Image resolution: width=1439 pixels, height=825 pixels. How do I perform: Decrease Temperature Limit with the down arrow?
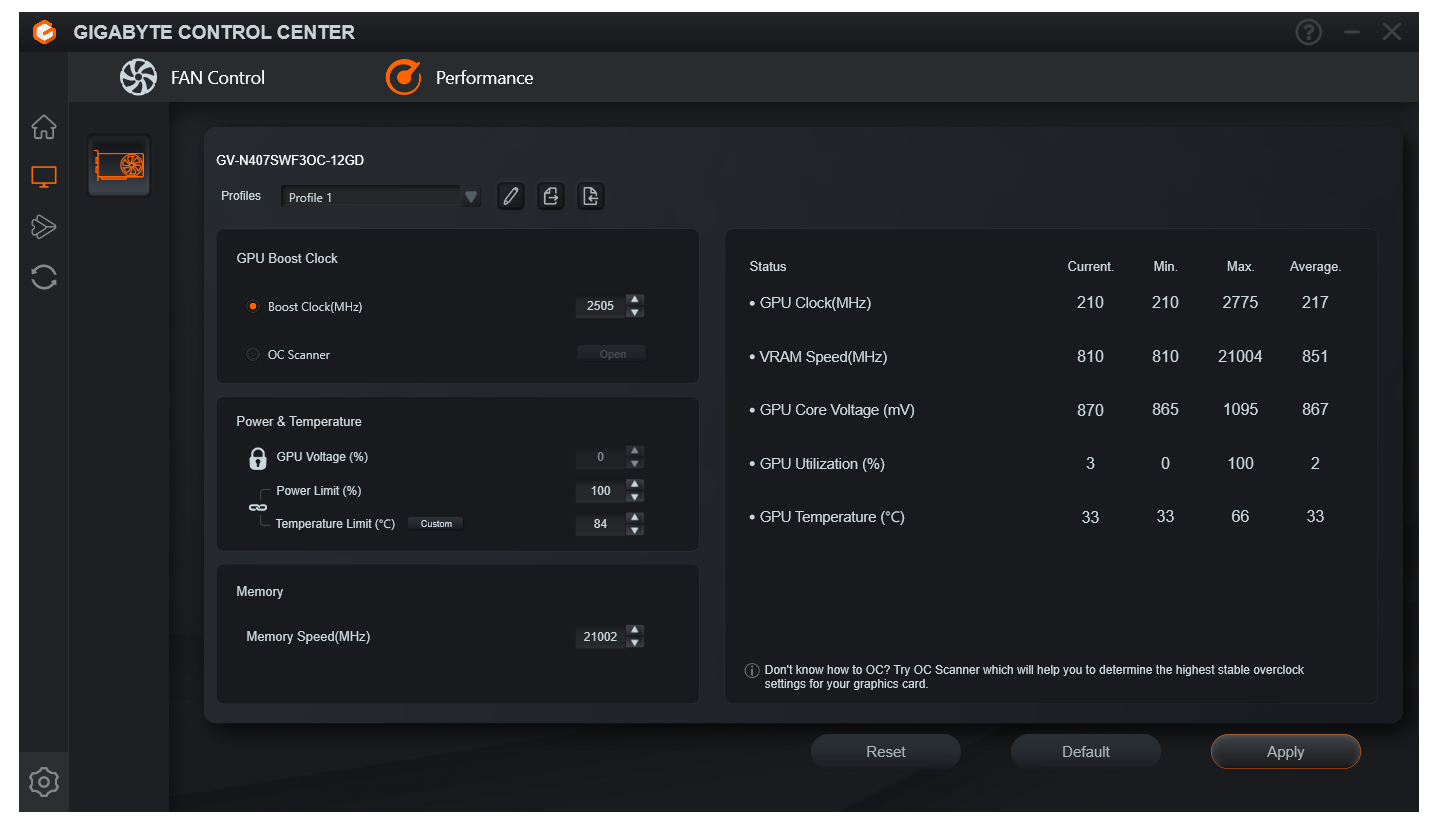click(634, 530)
